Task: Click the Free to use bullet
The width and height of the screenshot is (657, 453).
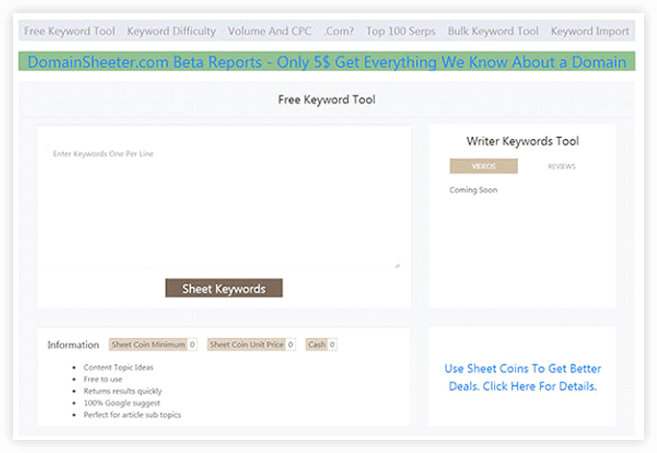Action: pyautogui.click(x=103, y=379)
